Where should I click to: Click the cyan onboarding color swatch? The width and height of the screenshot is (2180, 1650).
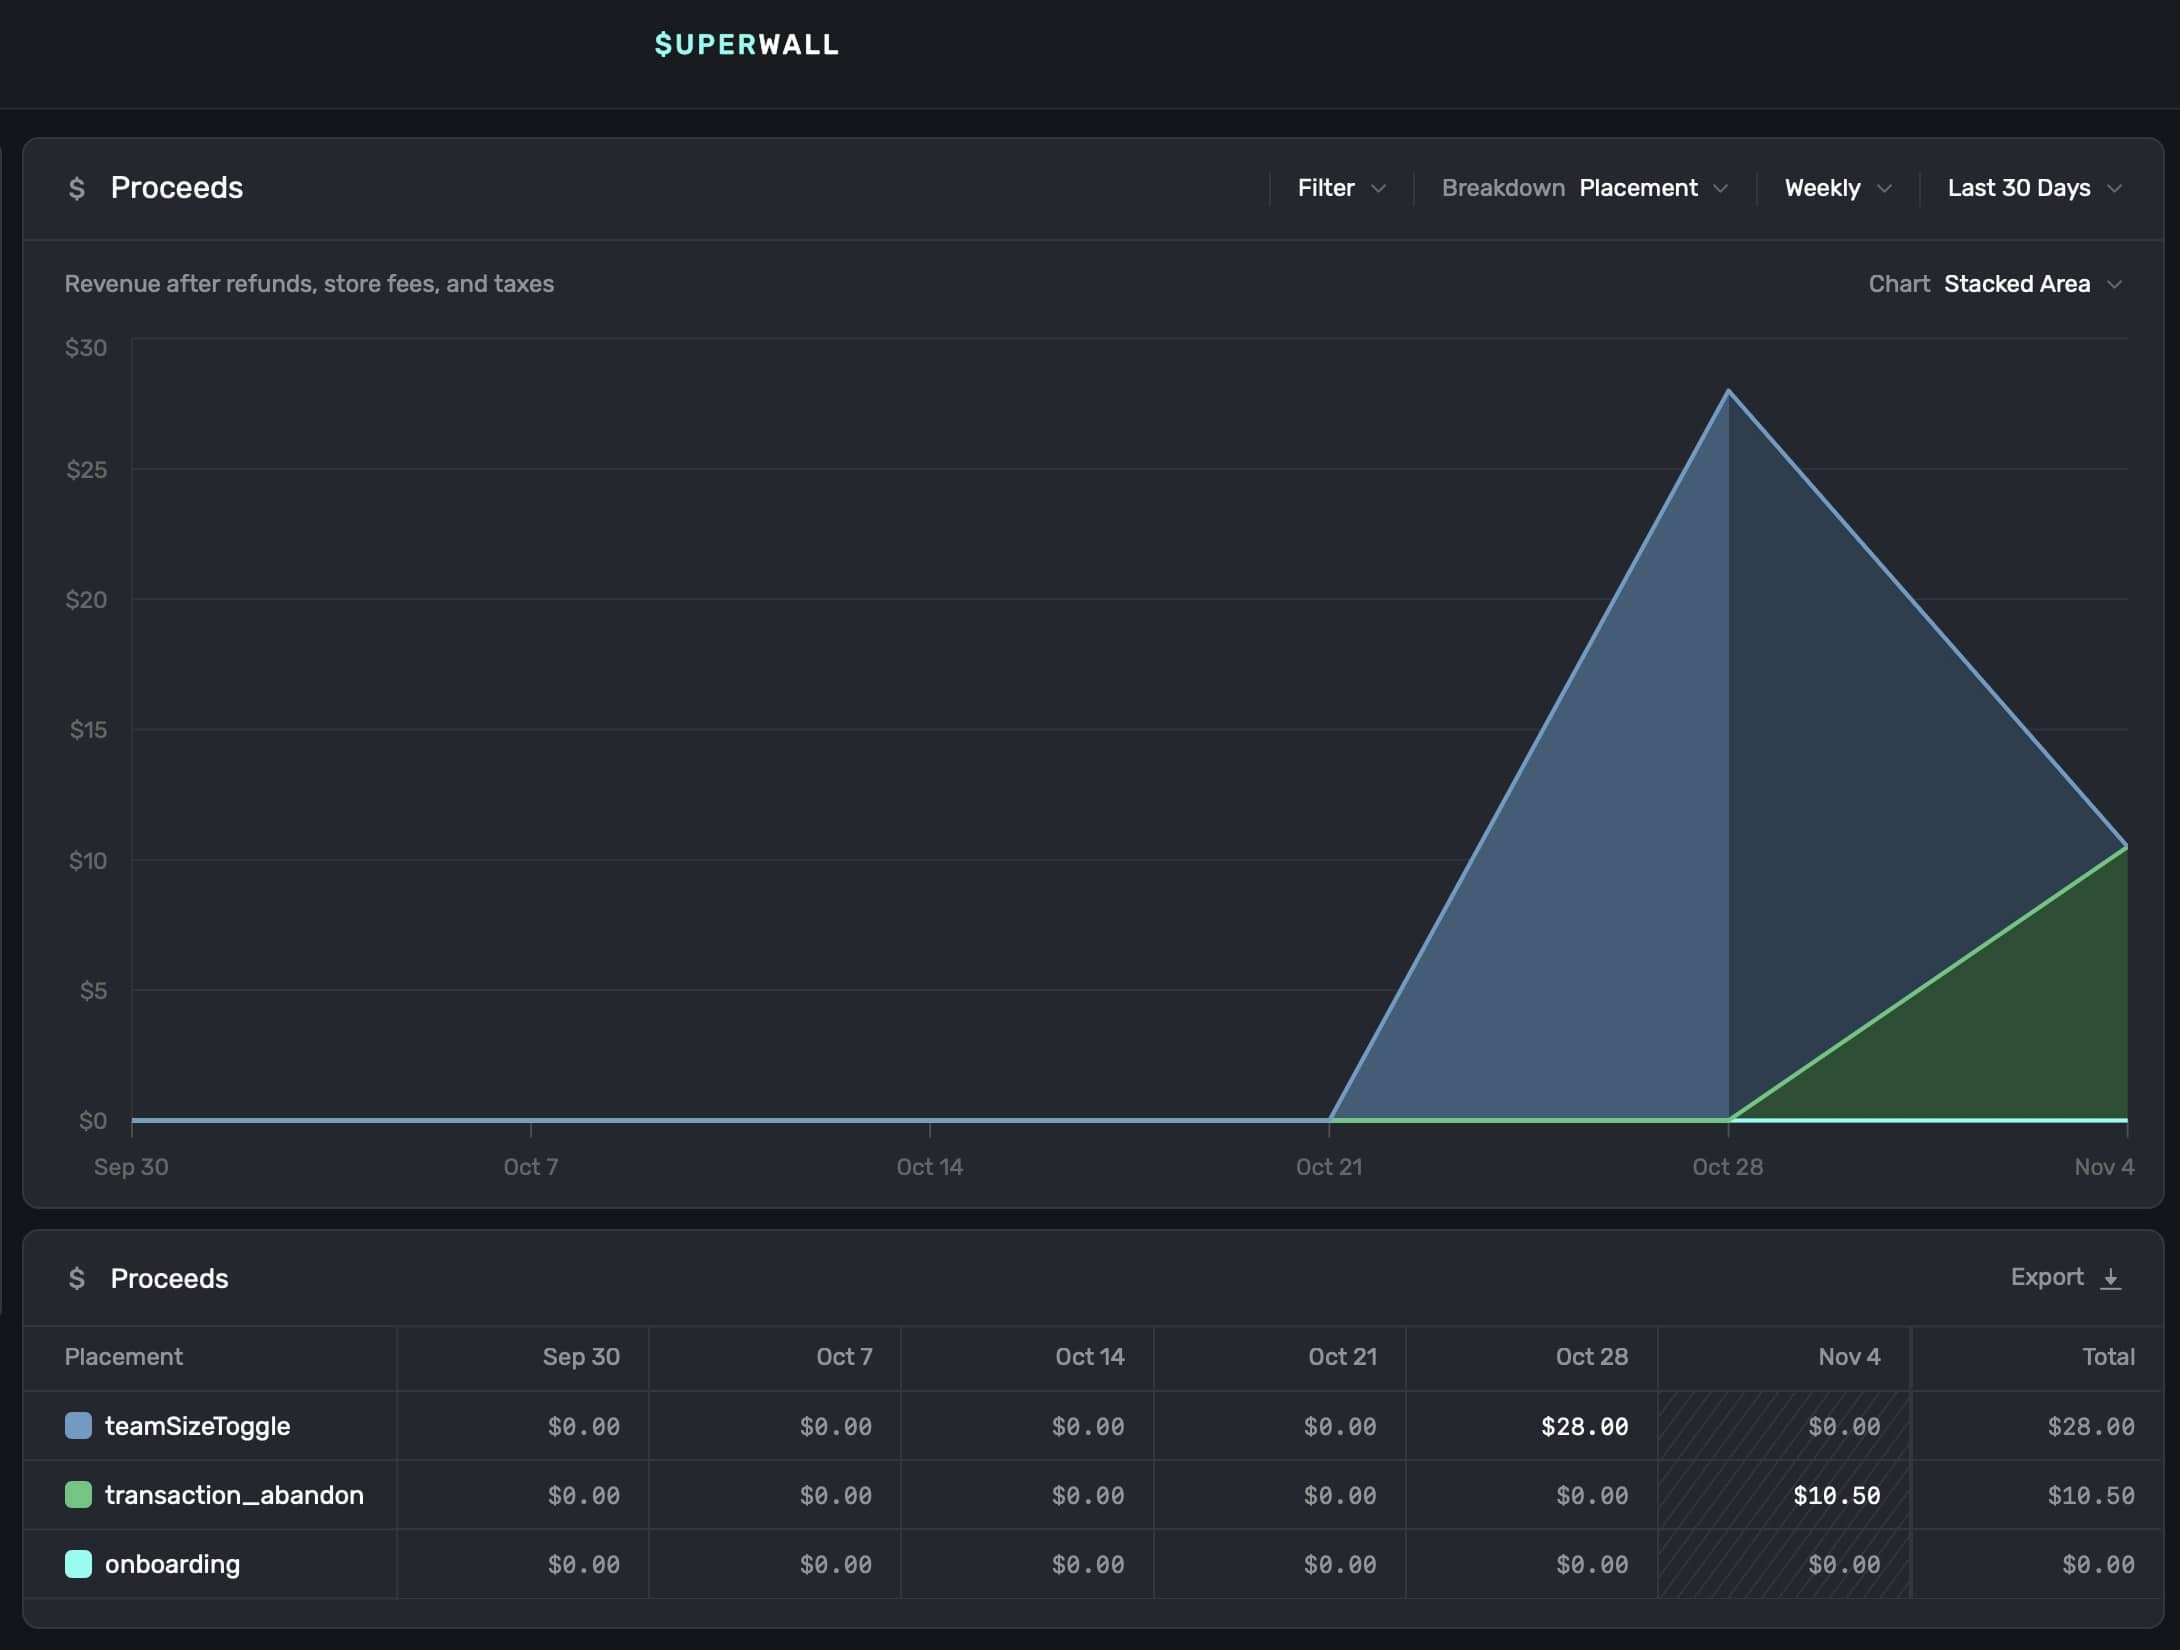point(78,1564)
